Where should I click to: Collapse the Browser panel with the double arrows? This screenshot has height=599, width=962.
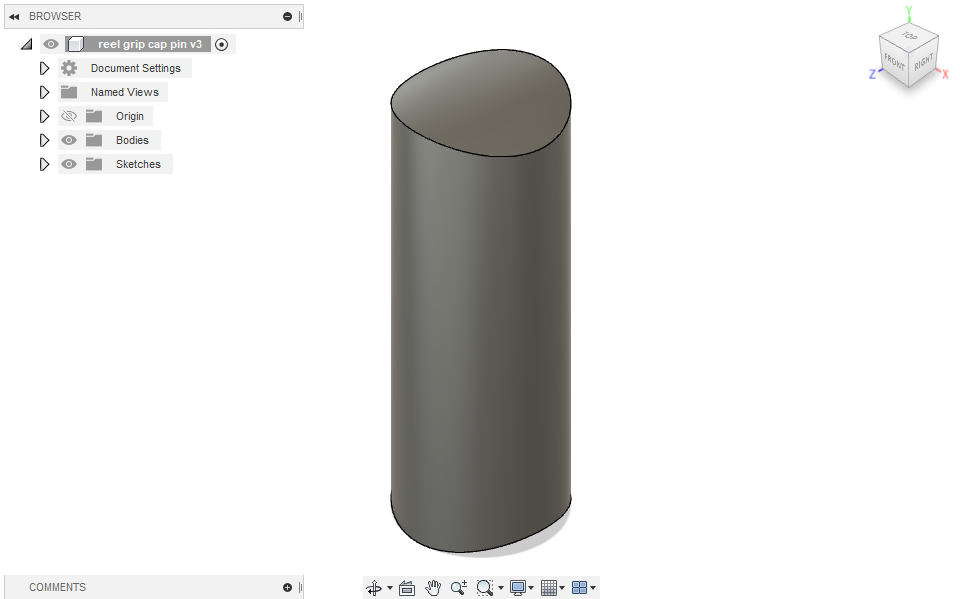click(12, 15)
